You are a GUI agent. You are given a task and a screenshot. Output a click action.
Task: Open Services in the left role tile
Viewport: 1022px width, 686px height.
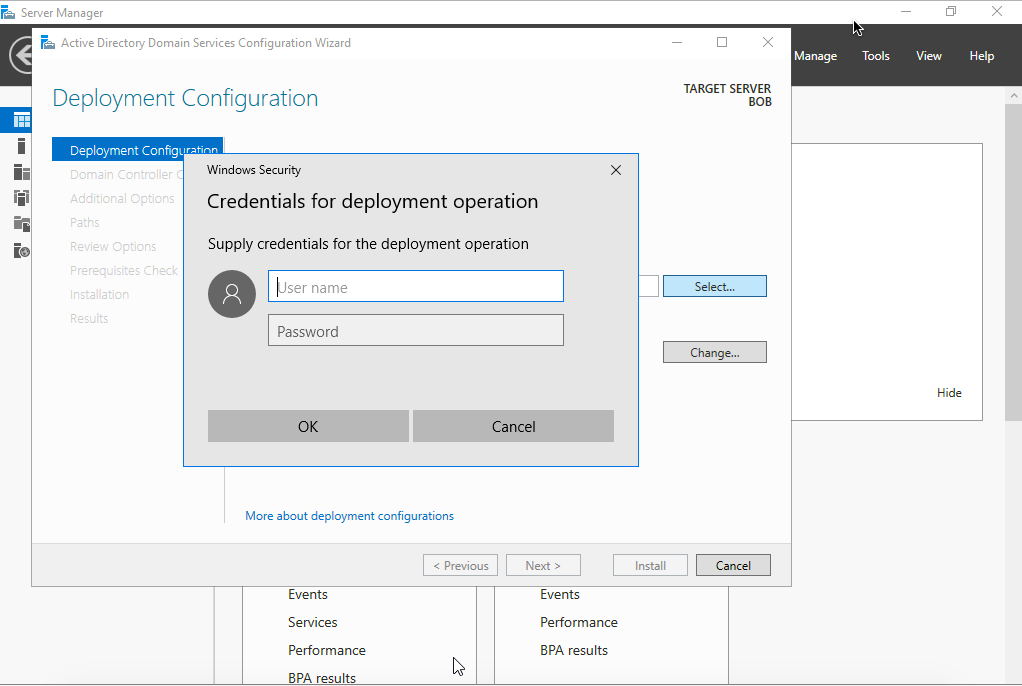pyautogui.click(x=312, y=622)
